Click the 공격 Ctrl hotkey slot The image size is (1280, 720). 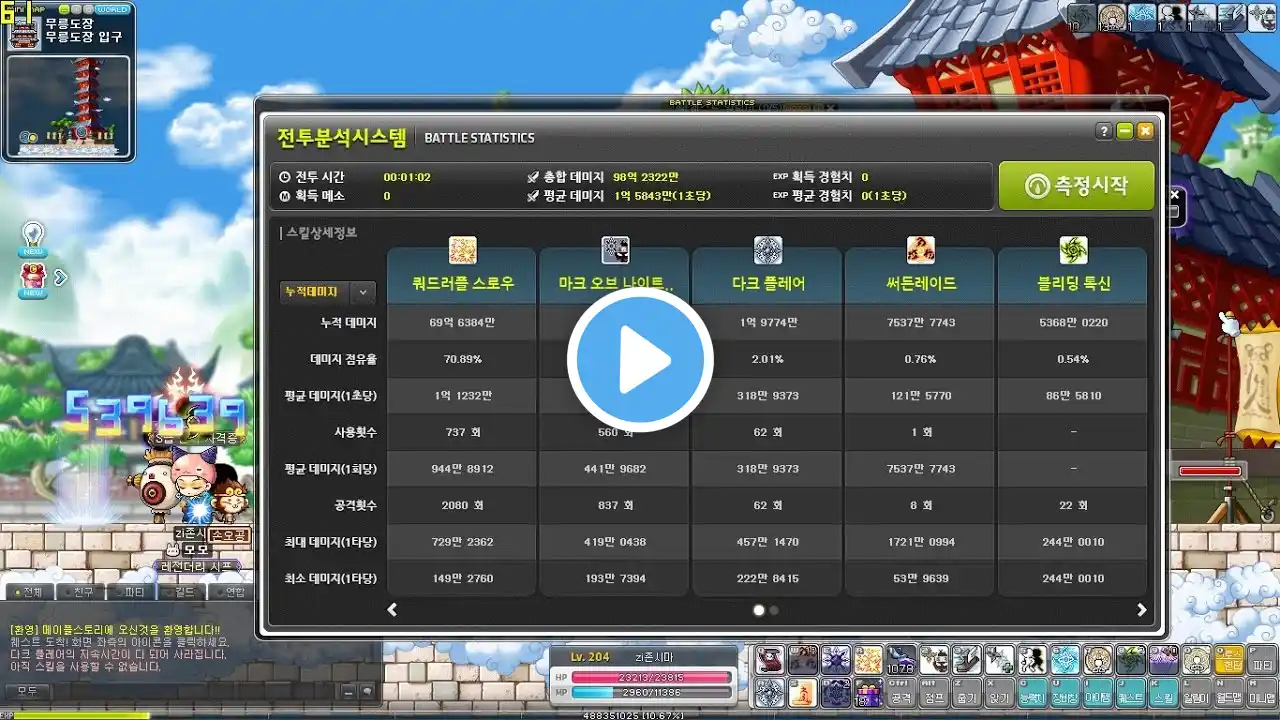click(x=902, y=693)
